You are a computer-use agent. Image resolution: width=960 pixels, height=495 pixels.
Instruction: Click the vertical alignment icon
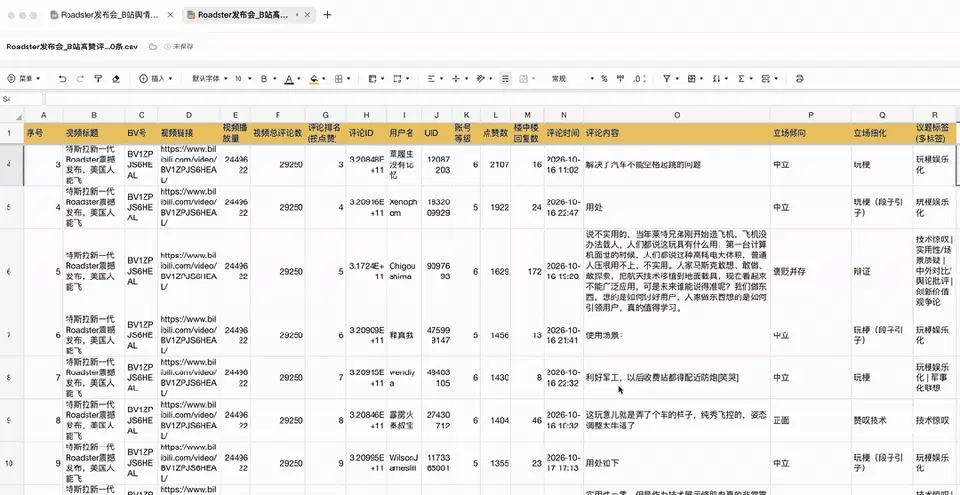pos(456,78)
